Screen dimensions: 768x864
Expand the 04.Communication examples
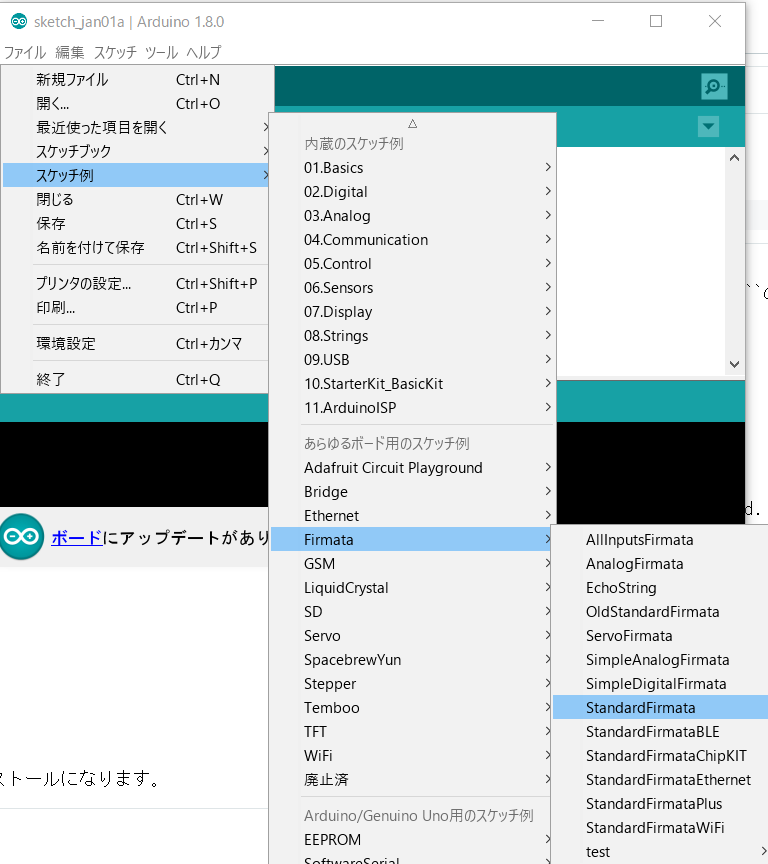point(412,240)
